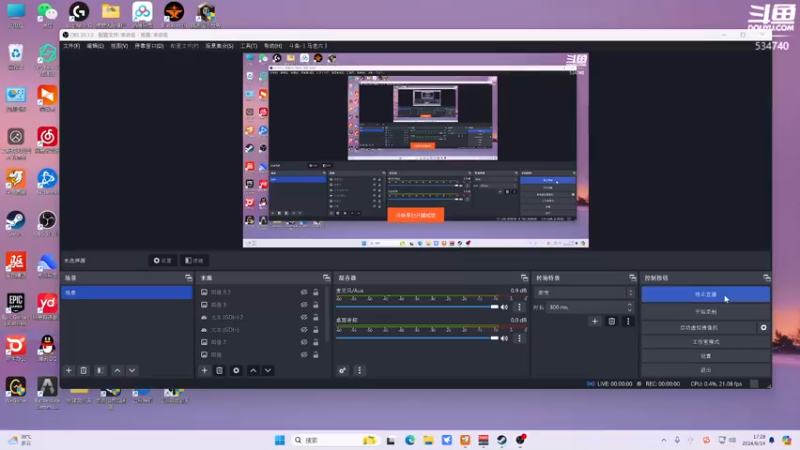
Task: Add a new scene with the plus icon
Action: coord(69,370)
